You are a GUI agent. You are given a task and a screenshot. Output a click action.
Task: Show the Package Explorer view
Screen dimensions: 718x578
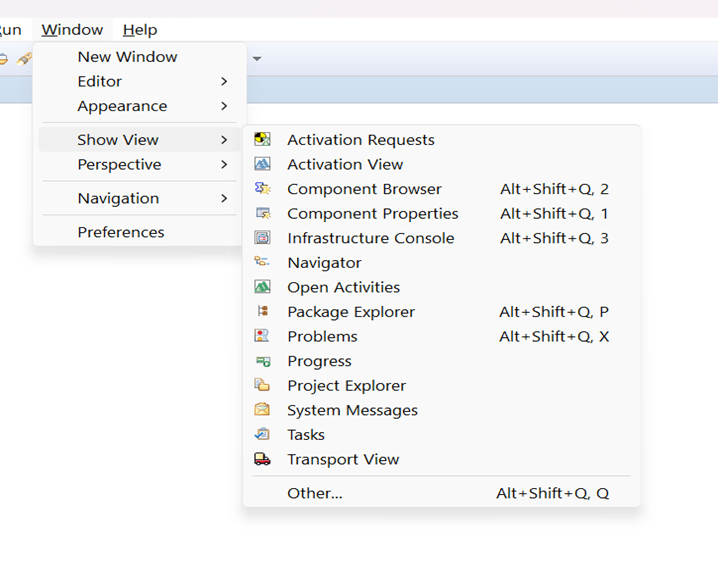coord(441,312)
